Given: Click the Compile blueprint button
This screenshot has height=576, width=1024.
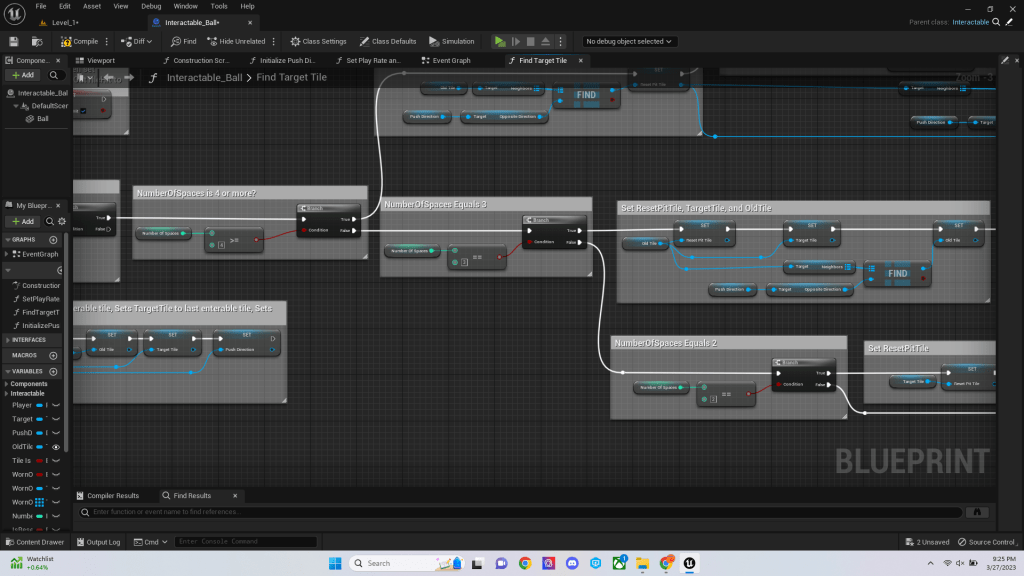Looking at the screenshot, I should [80, 41].
